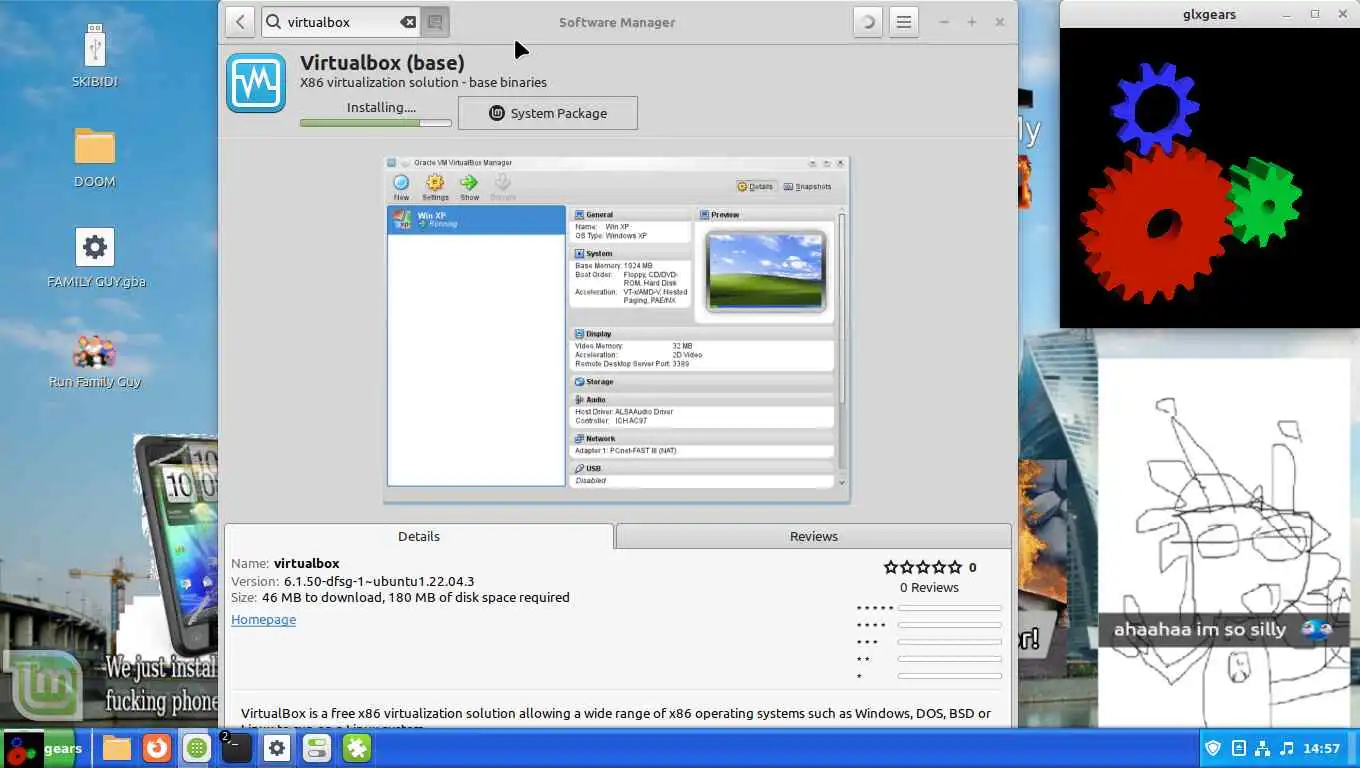Click the five-star rating bar
The image size is (1360, 768).
(949, 608)
